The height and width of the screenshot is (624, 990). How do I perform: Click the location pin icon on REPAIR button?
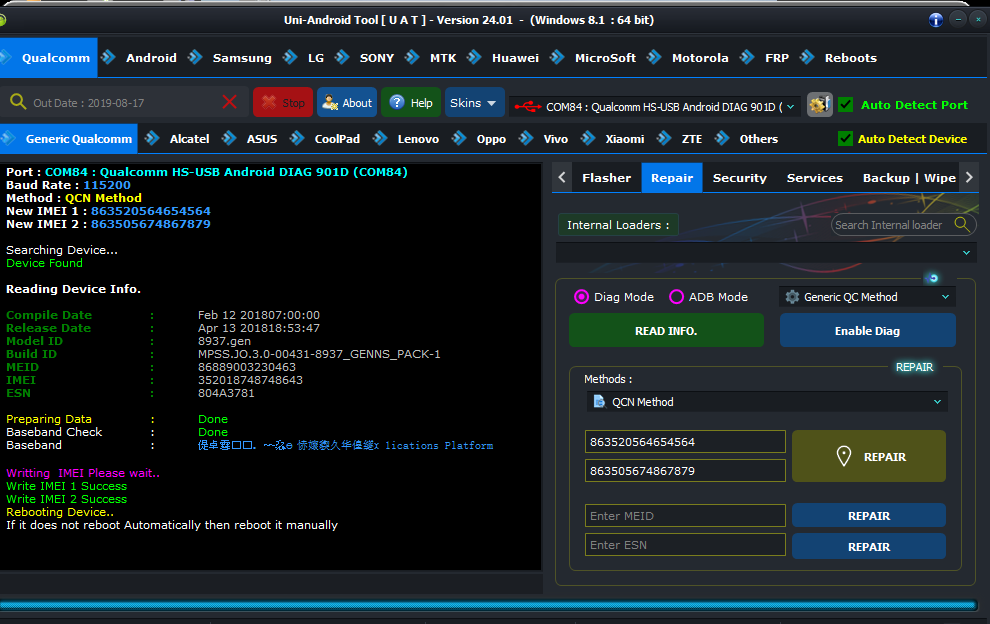844,456
